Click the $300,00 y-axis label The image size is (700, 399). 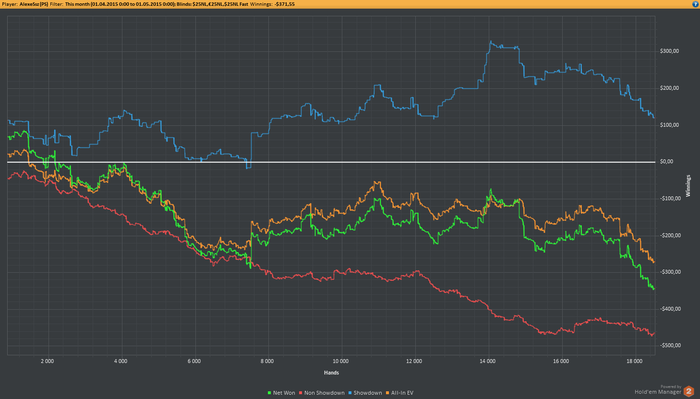(669, 51)
